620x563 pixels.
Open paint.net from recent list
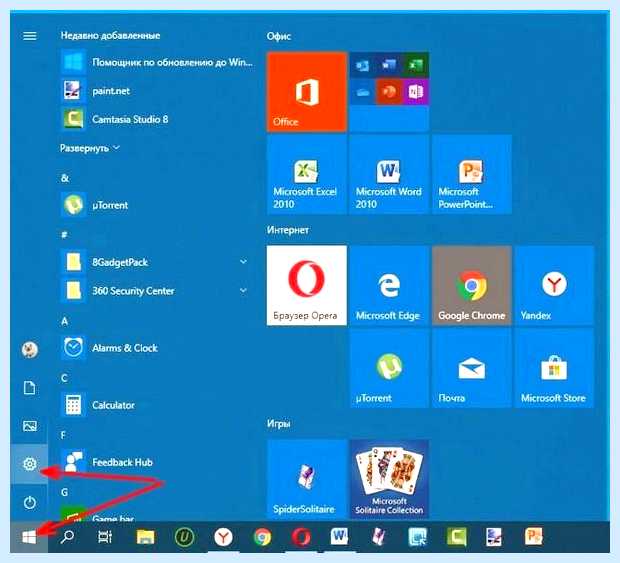(x=157, y=91)
